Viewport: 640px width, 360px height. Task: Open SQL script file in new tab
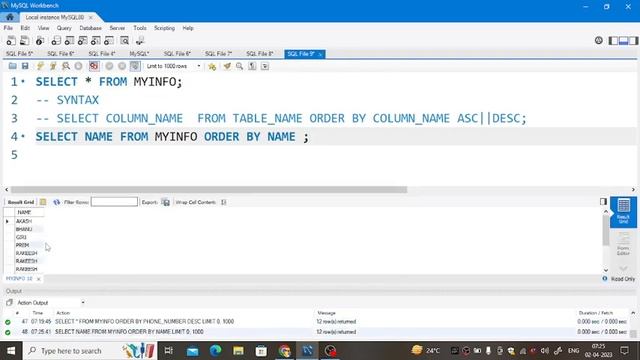(24, 40)
